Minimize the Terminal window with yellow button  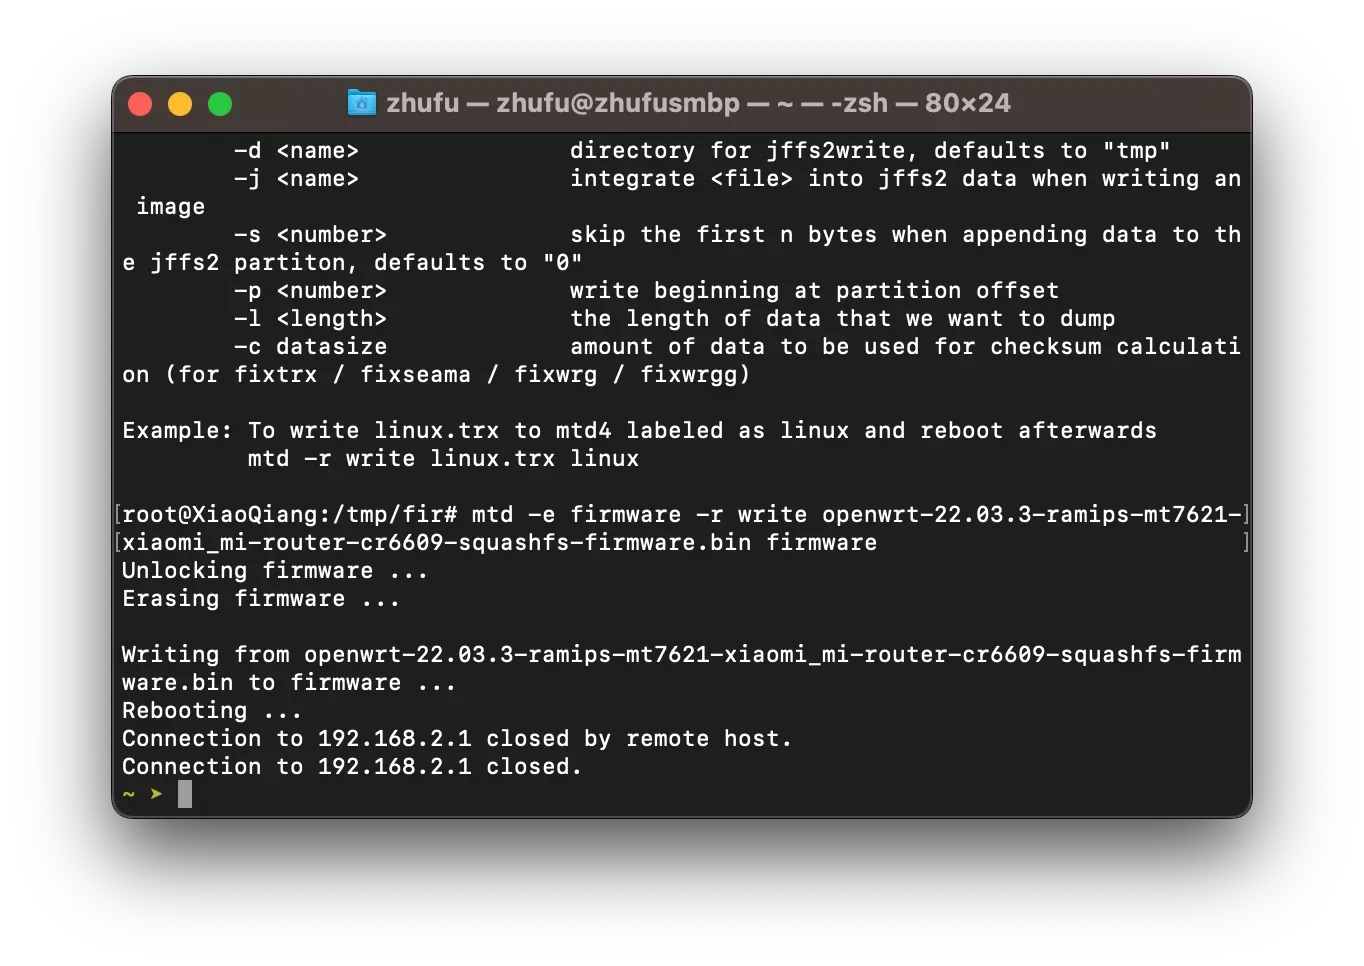[x=180, y=104]
